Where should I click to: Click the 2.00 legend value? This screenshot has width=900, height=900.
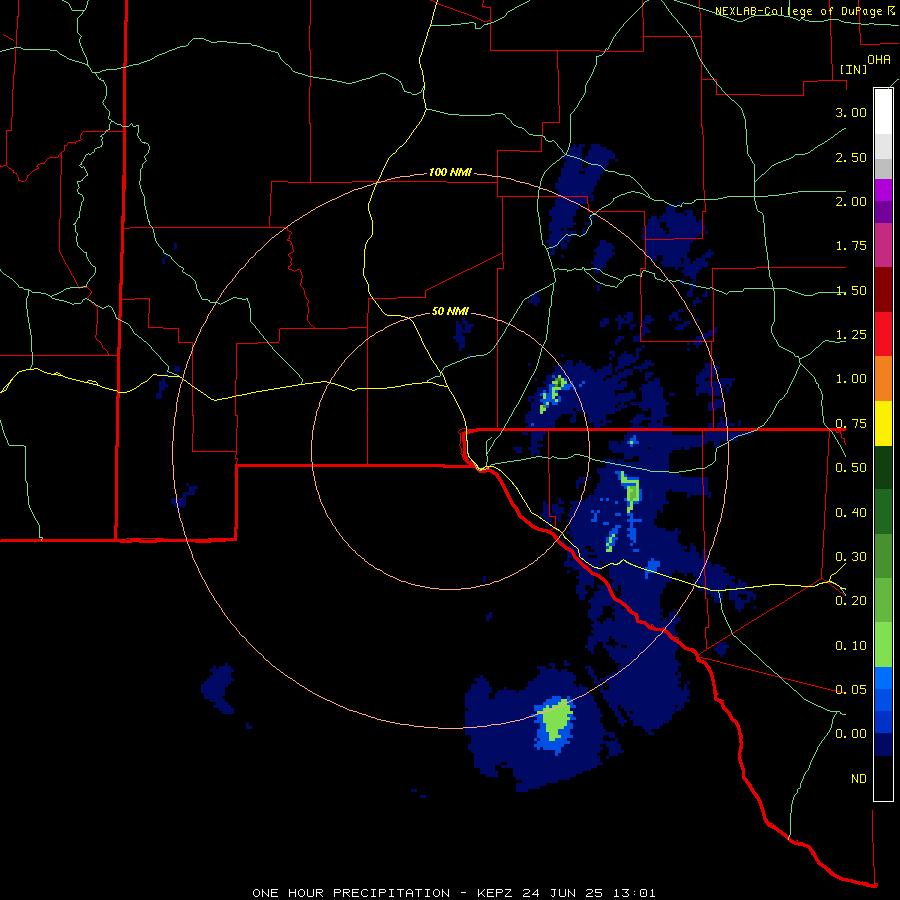tap(851, 201)
